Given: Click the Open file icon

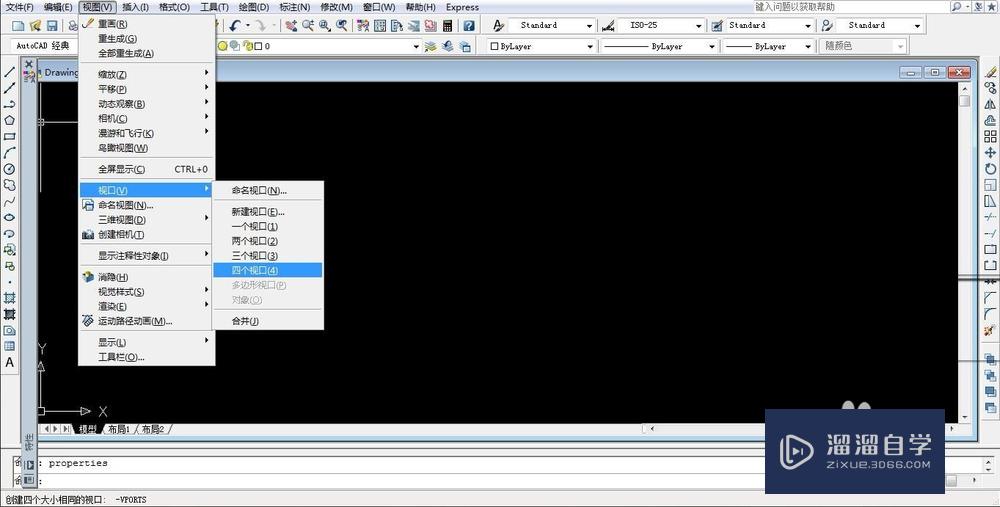Looking at the screenshot, I should [36, 26].
